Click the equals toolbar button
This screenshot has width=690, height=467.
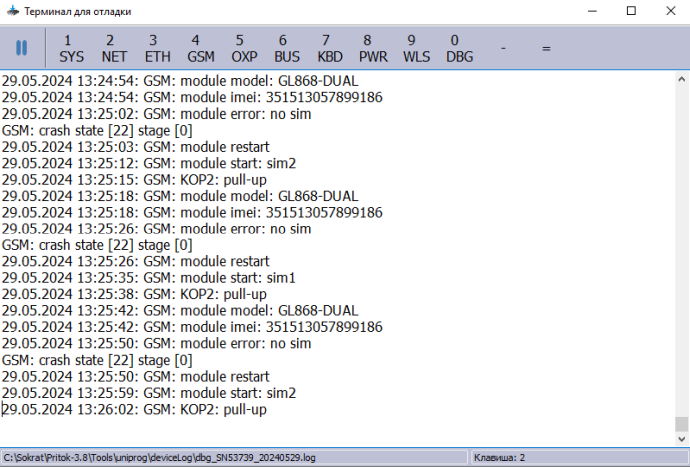pyautogui.click(x=546, y=48)
